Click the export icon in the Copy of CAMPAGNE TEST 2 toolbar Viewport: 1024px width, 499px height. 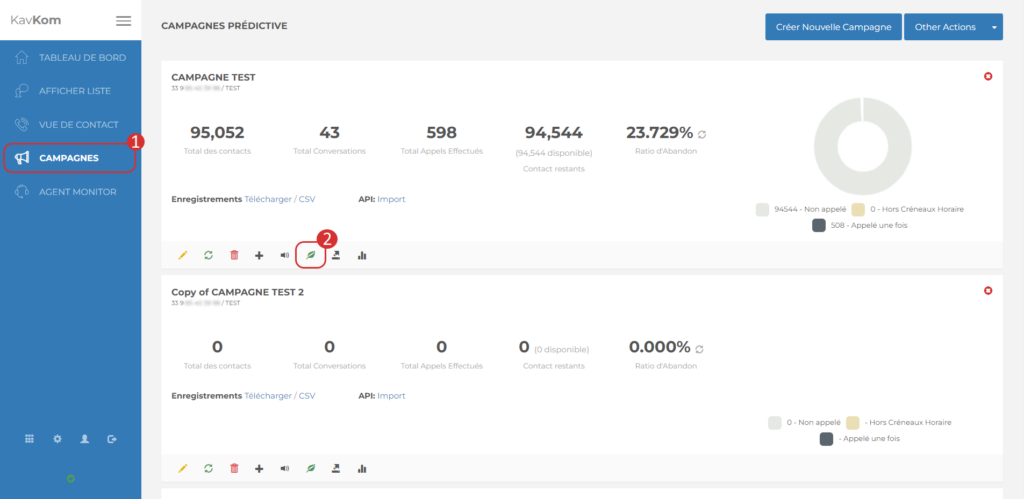click(336, 468)
